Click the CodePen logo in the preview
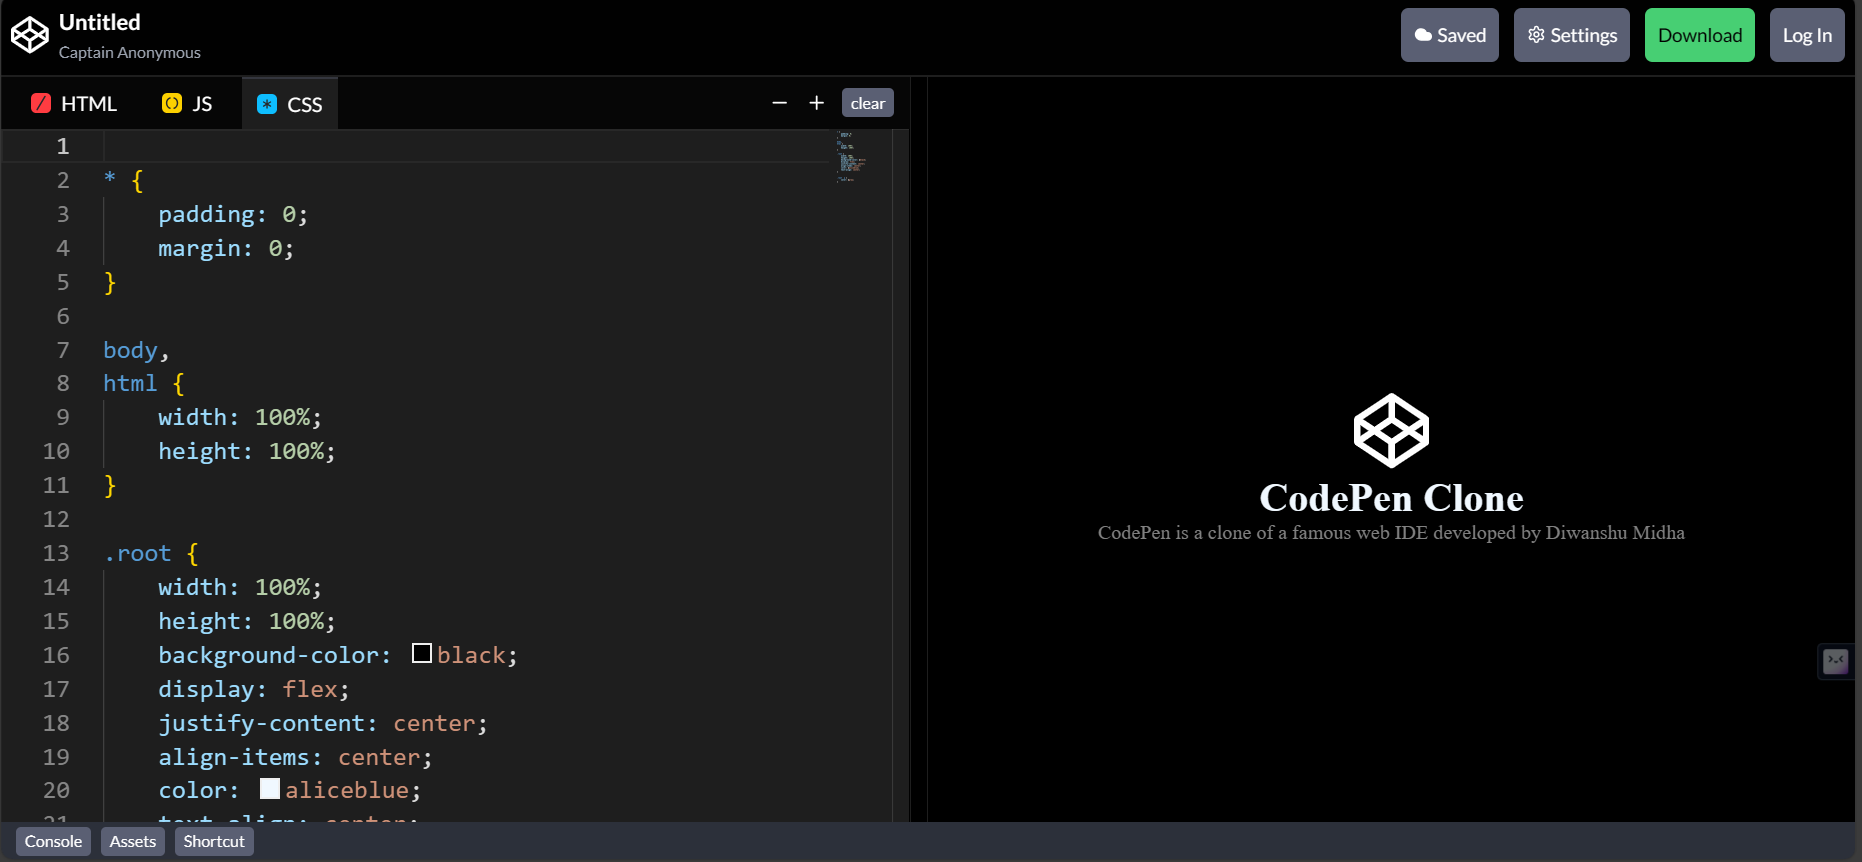 (1391, 430)
